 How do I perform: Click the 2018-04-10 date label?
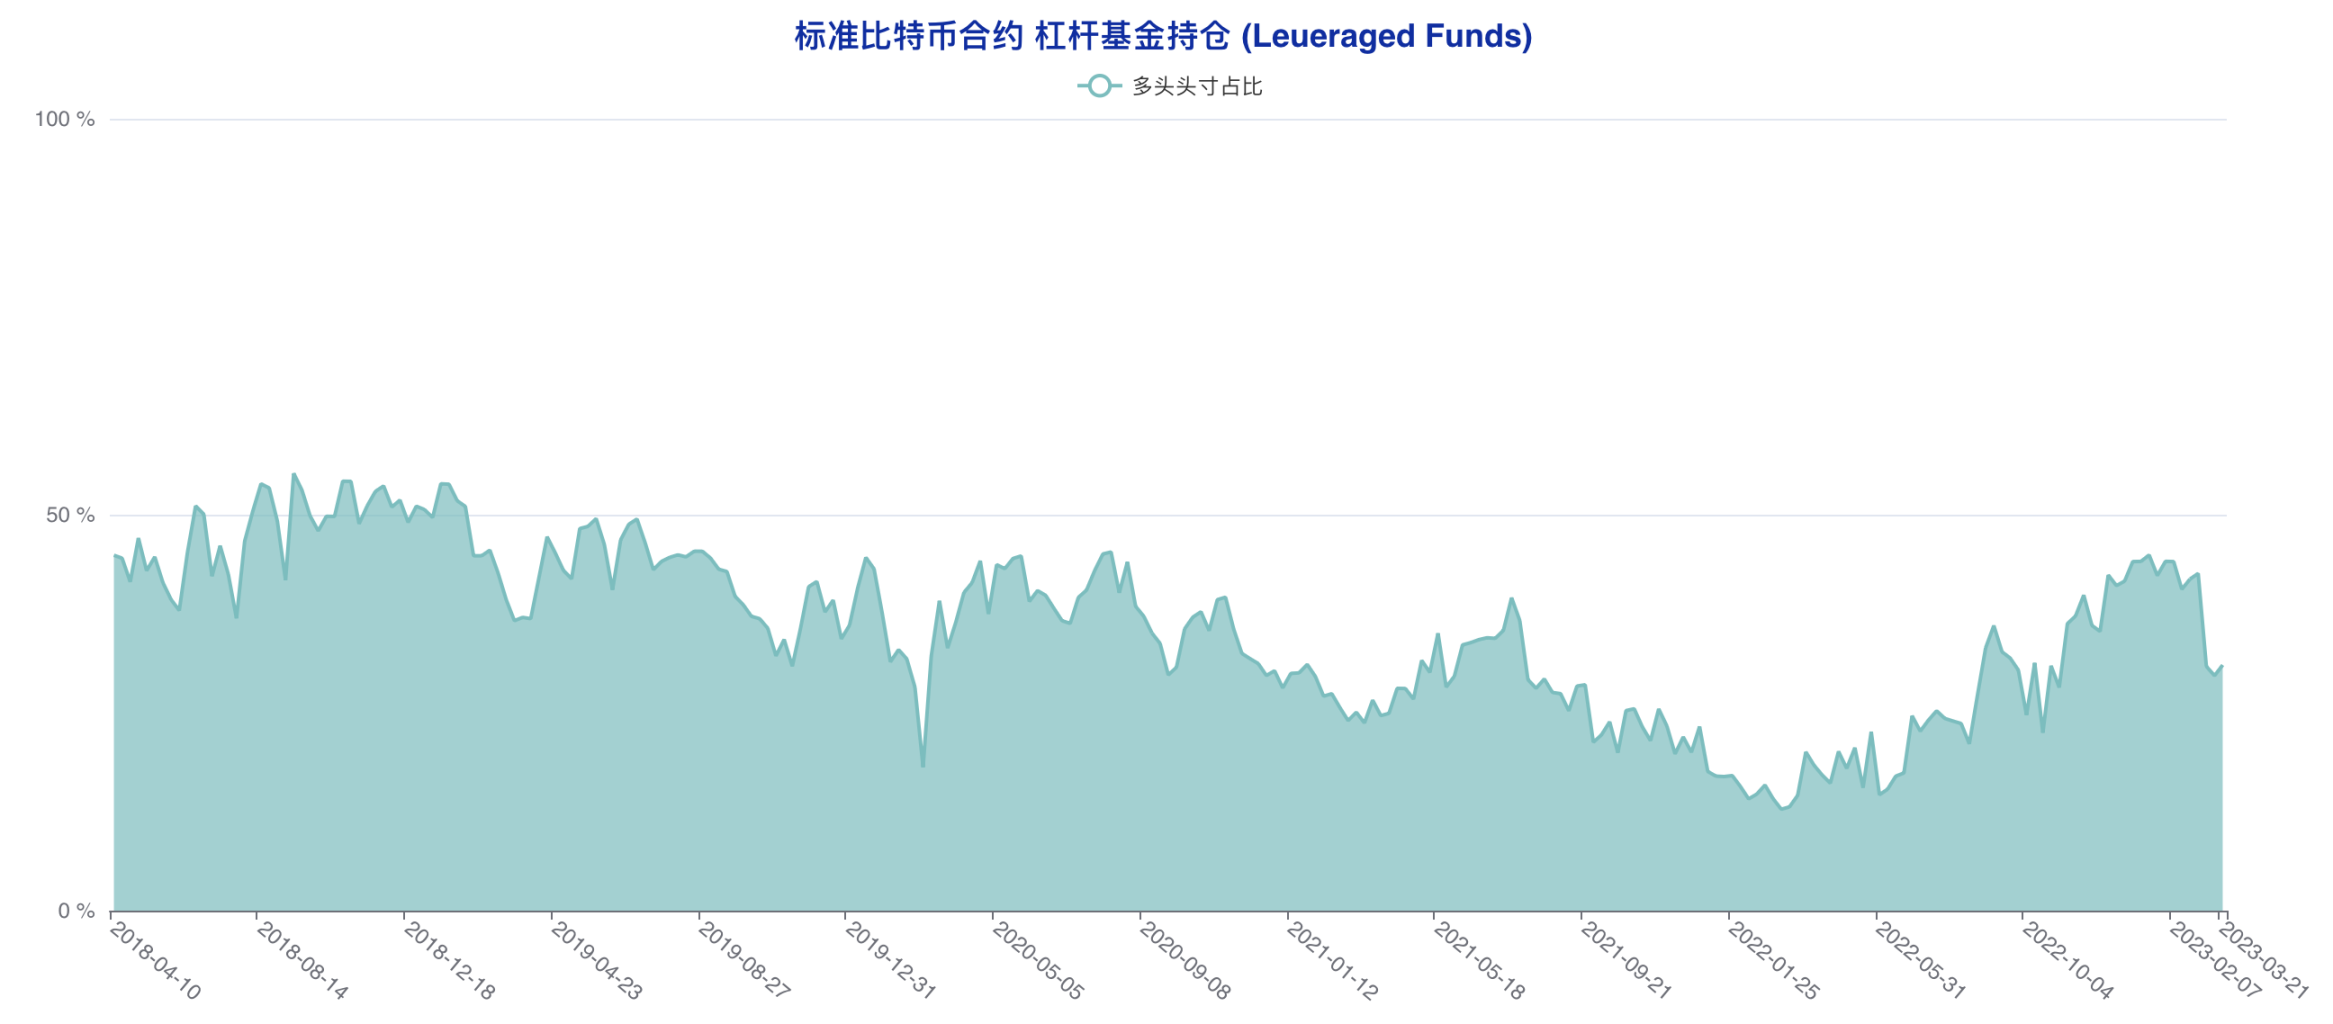pyautogui.click(x=155, y=960)
